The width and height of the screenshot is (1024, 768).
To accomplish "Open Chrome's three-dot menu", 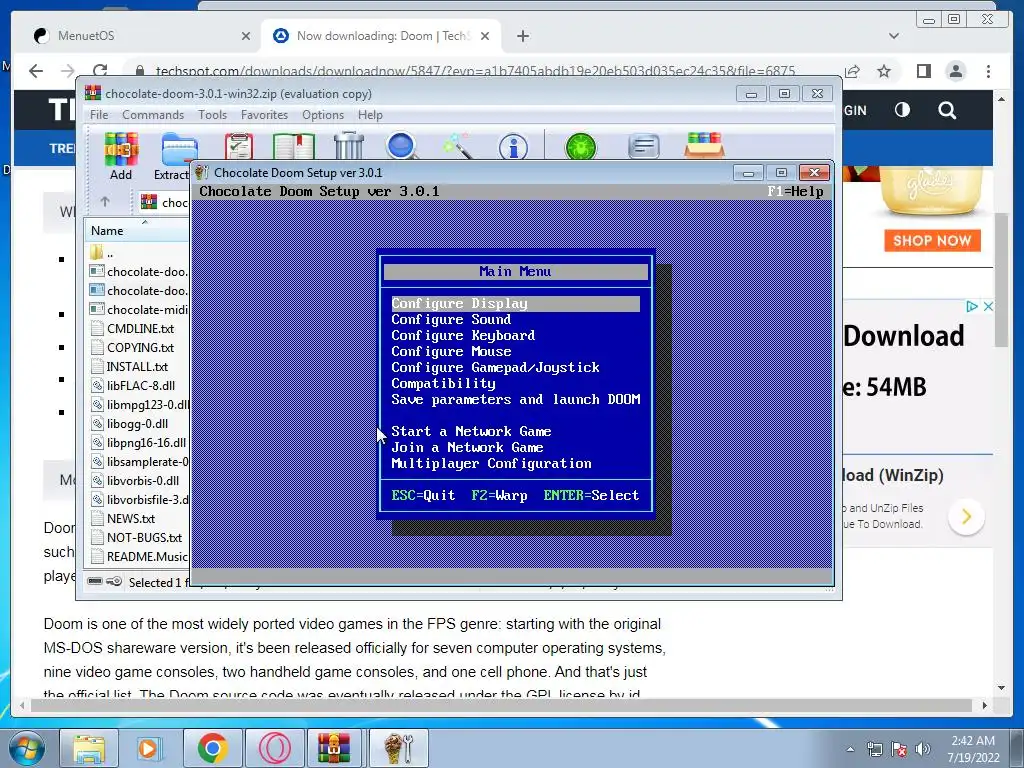I will [x=988, y=71].
